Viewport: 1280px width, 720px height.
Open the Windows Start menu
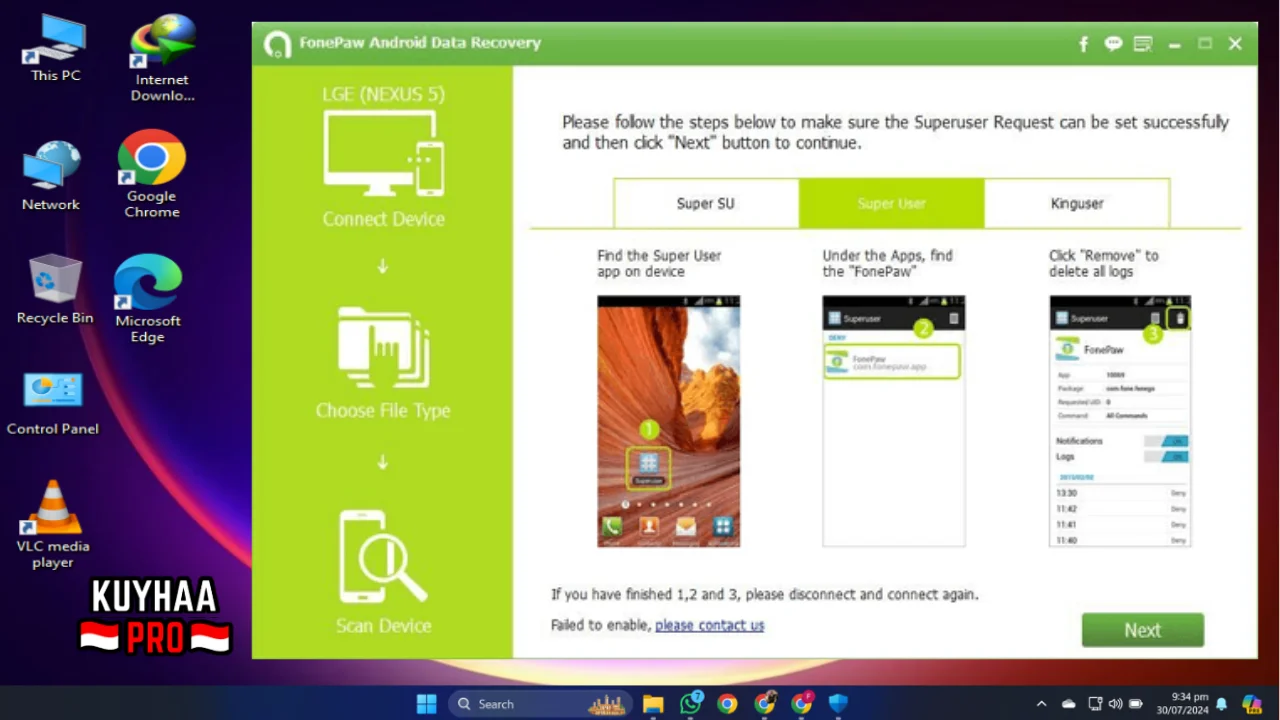427,704
